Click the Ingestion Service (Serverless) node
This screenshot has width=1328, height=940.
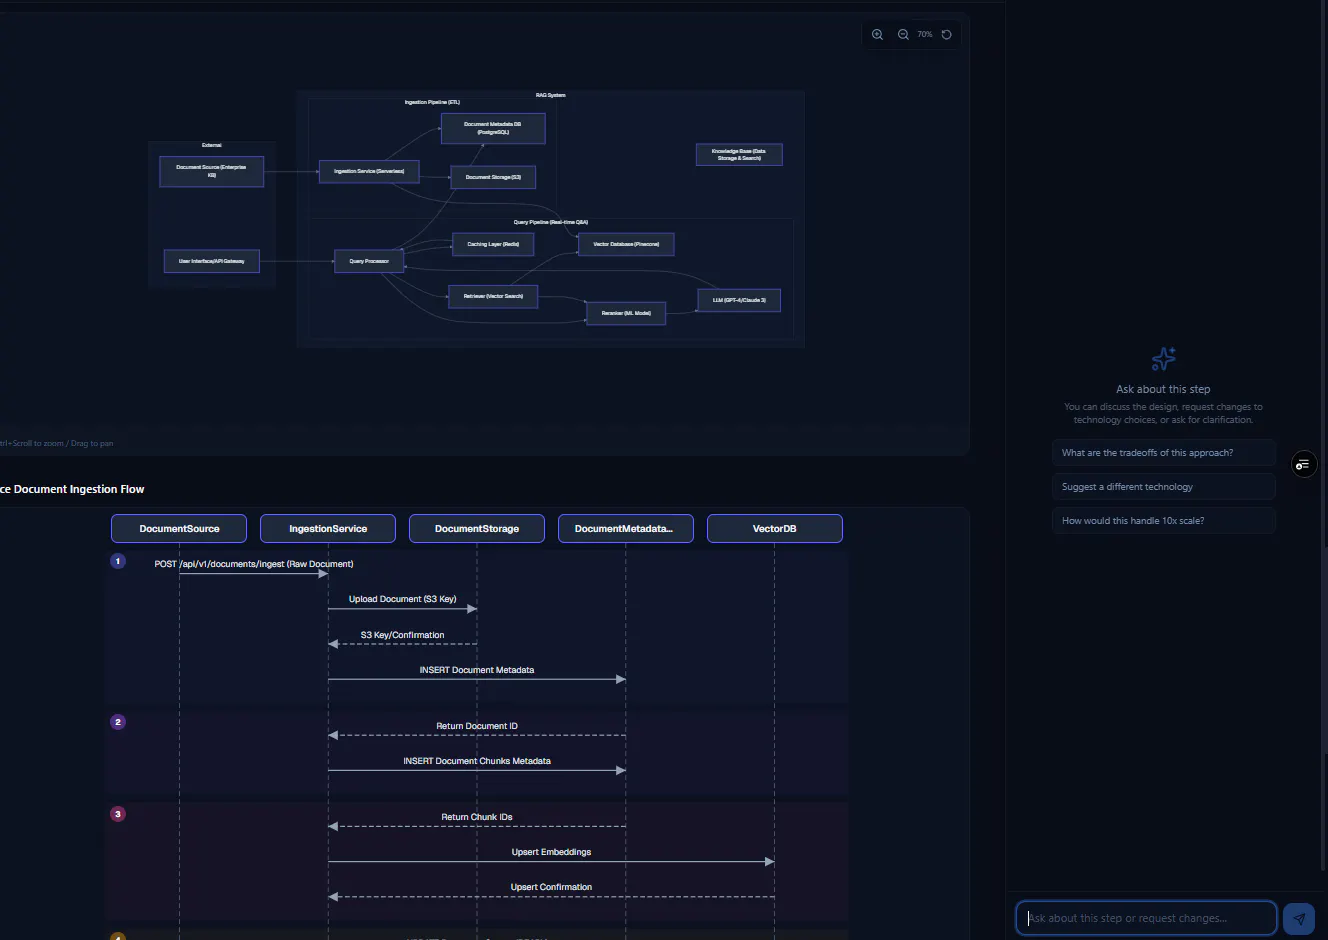tap(369, 171)
